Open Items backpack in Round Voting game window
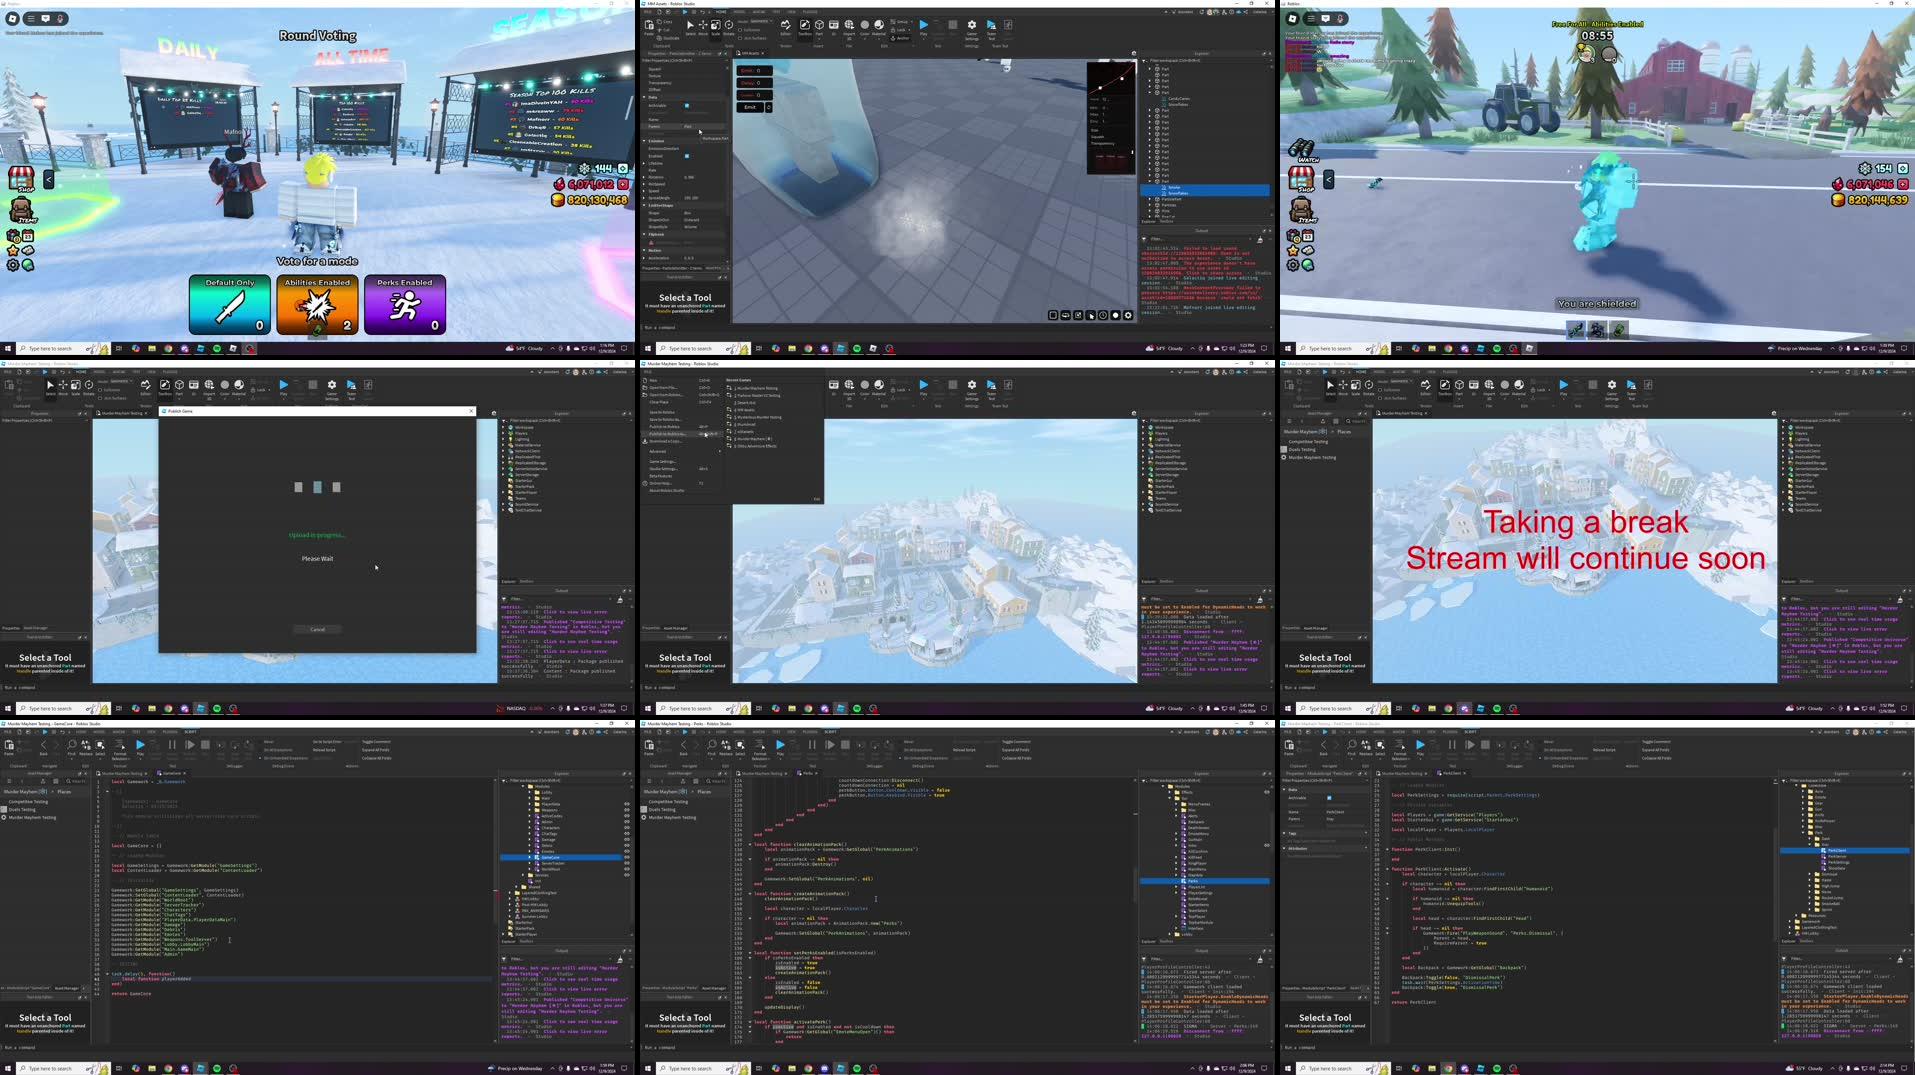The image size is (1915, 1075). 21,211
